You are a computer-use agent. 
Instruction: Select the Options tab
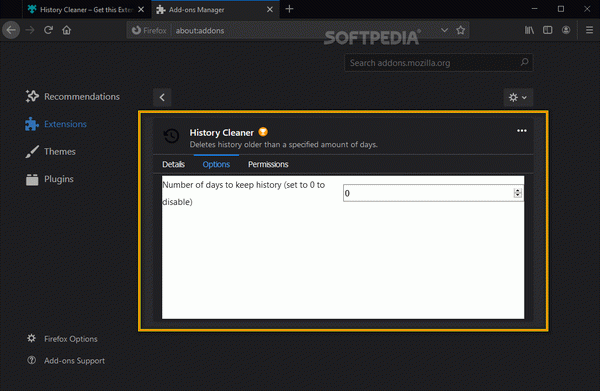(216, 164)
